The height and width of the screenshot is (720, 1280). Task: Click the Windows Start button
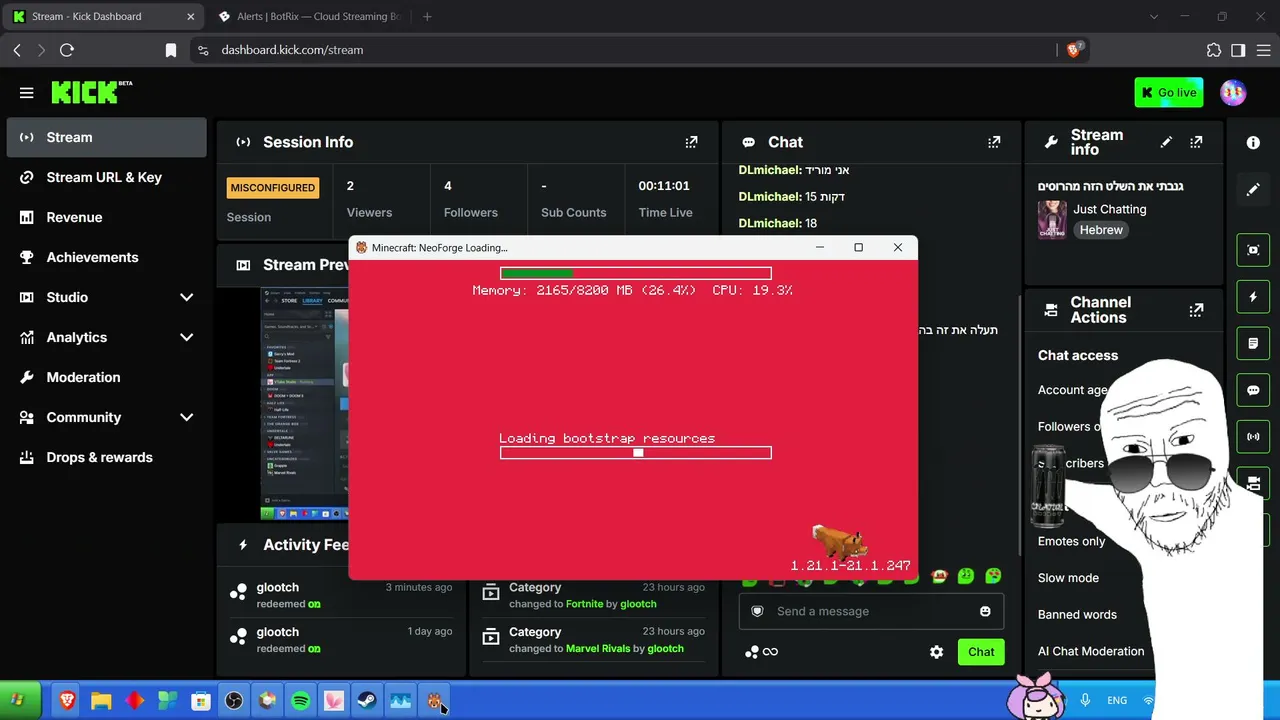pyautogui.click(x=20, y=700)
